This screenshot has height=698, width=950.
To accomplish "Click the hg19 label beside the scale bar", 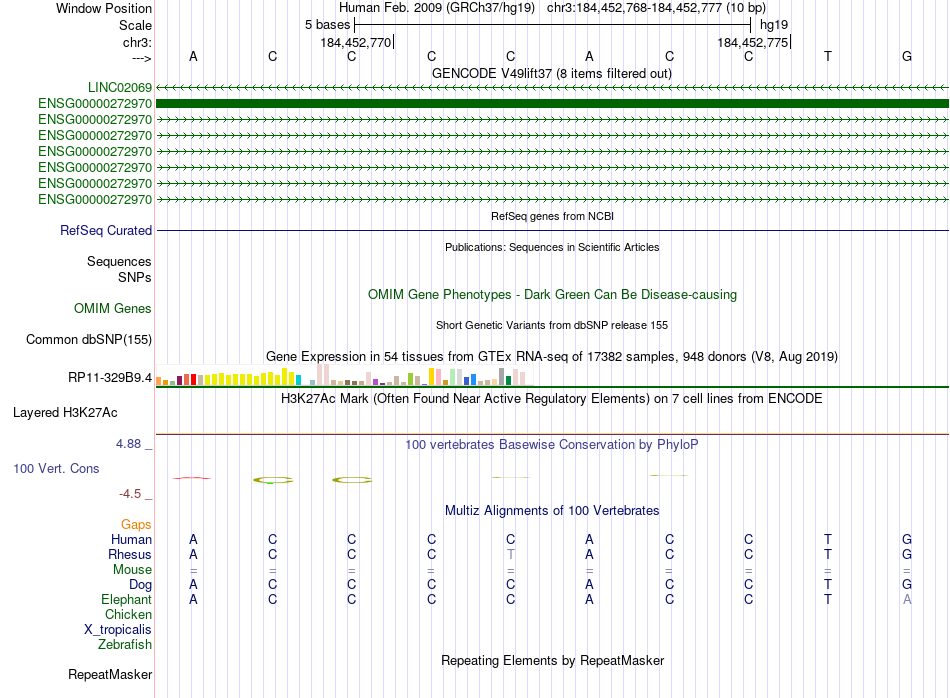I will [x=774, y=25].
